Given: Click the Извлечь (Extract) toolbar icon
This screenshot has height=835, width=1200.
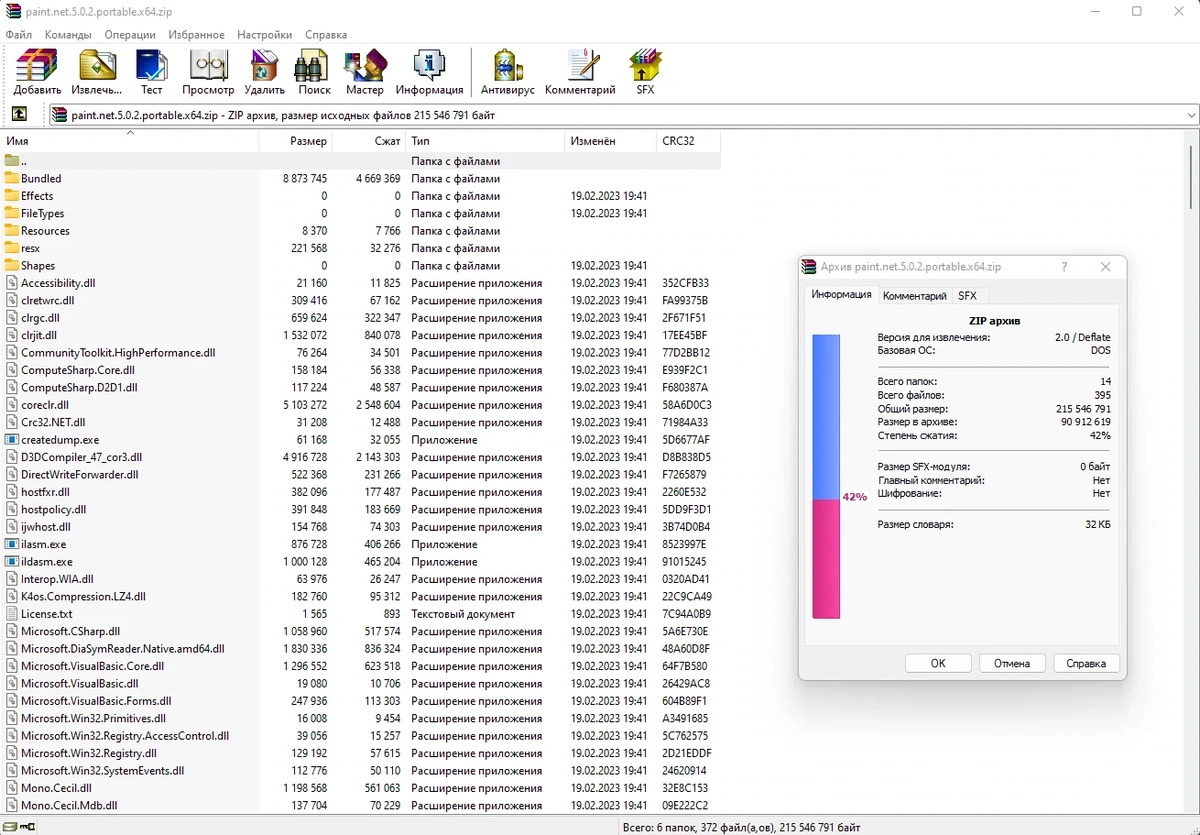Looking at the screenshot, I should click(x=97, y=65).
